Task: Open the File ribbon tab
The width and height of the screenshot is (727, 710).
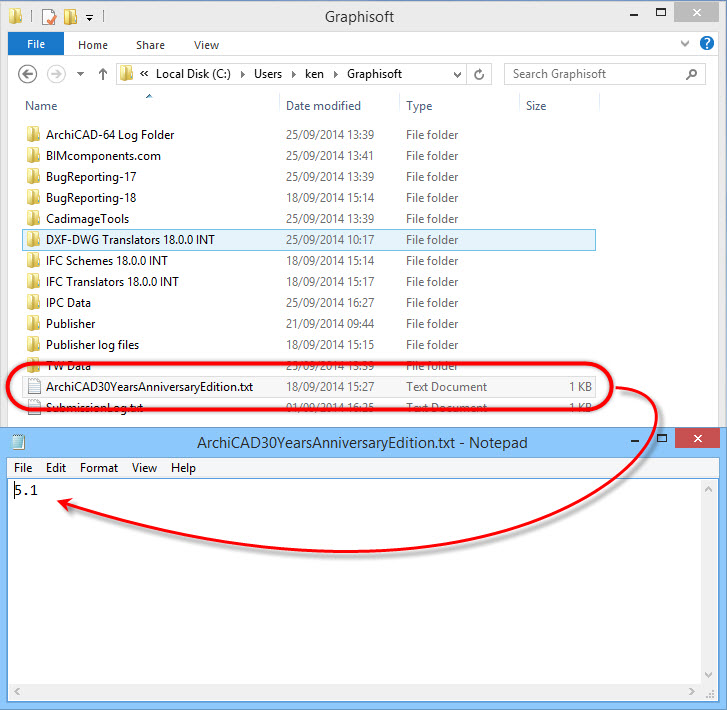Action: [x=36, y=44]
